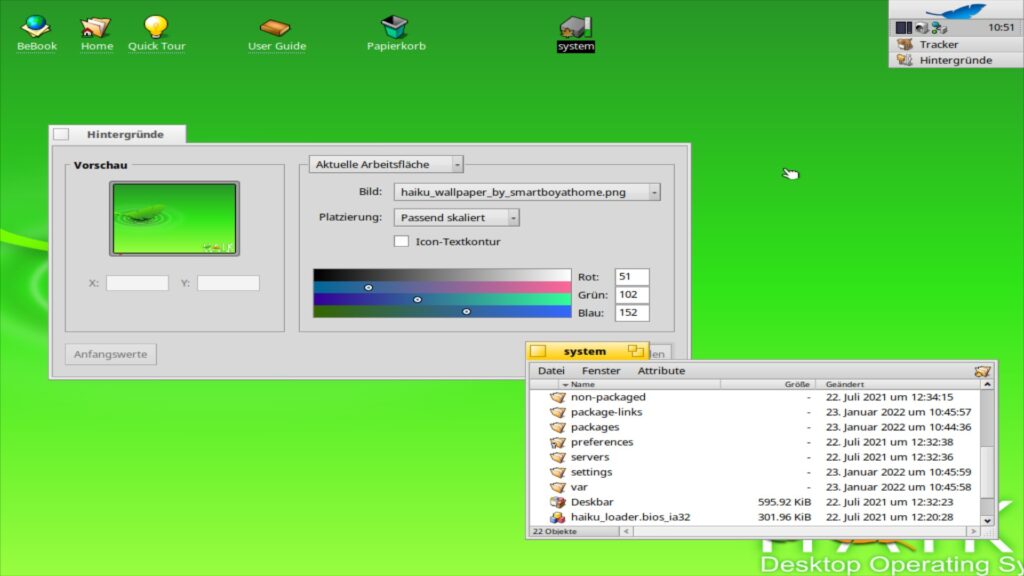Open the Platzierung placement dropdown
Image resolution: width=1024 pixels, height=576 pixels.
click(456, 217)
